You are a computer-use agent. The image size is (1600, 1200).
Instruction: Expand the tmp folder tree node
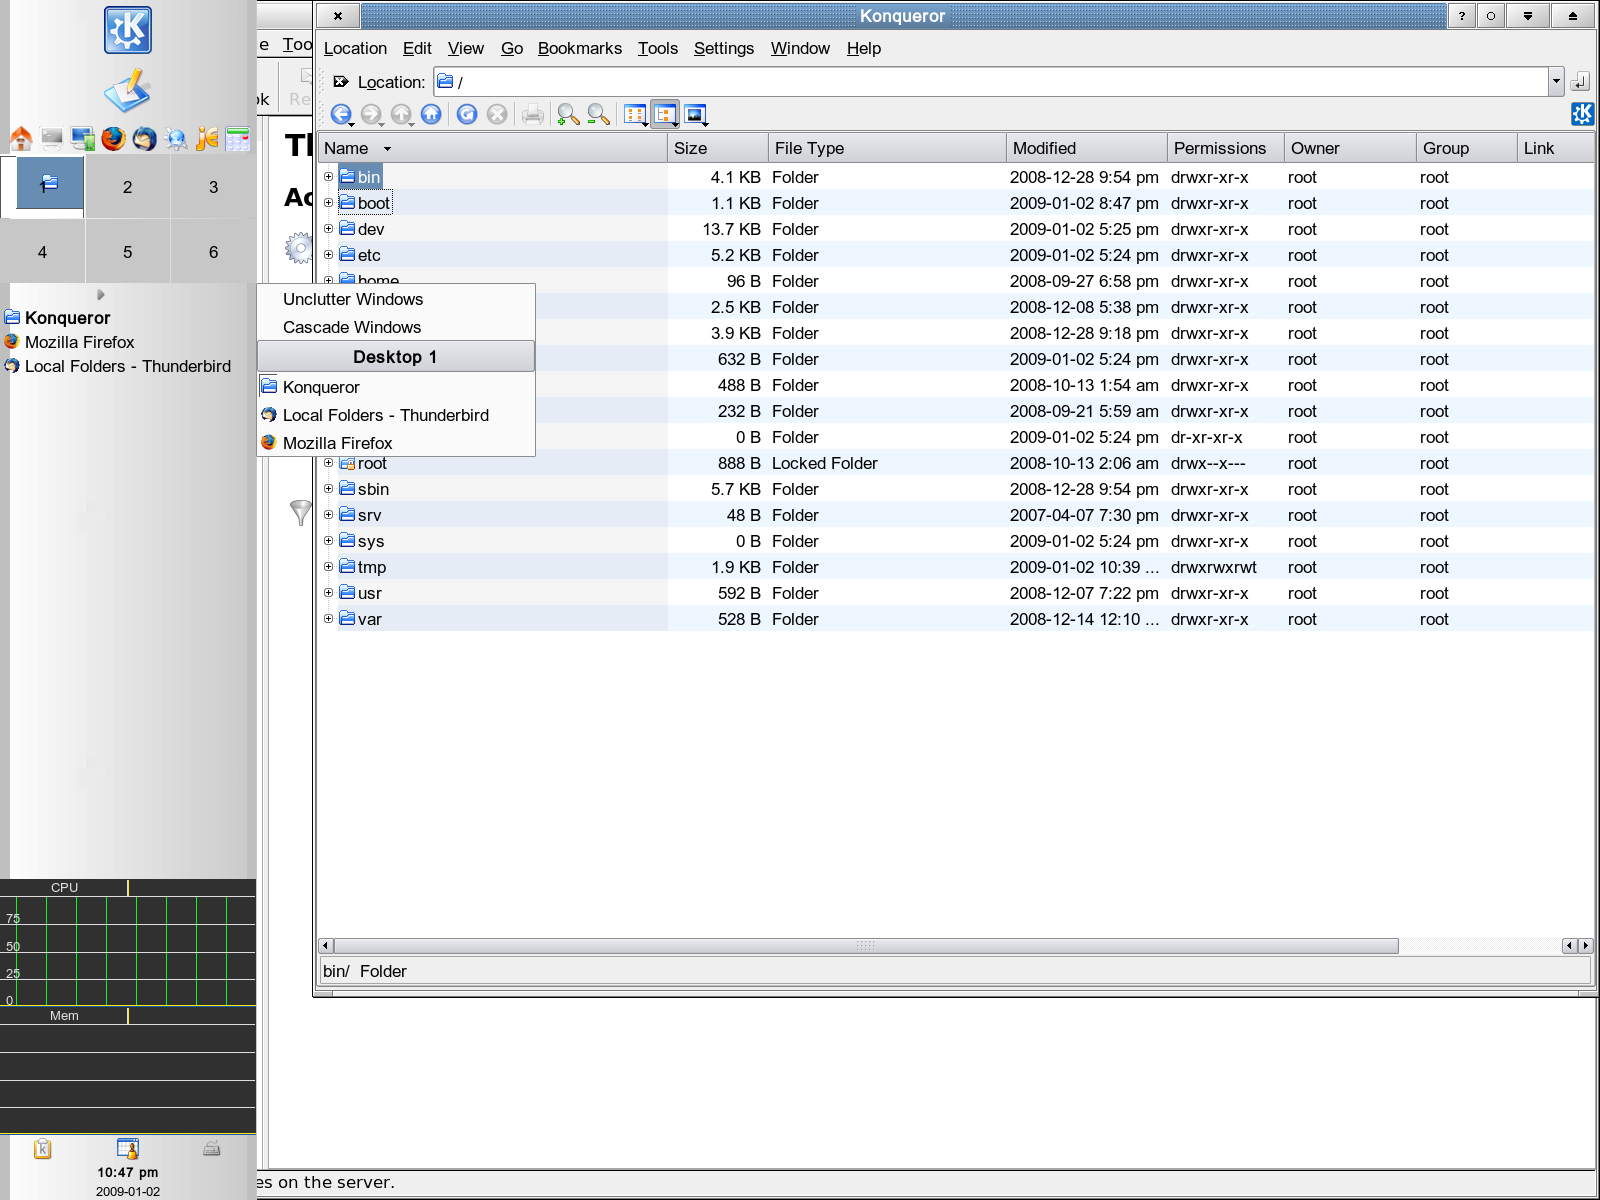(328, 567)
